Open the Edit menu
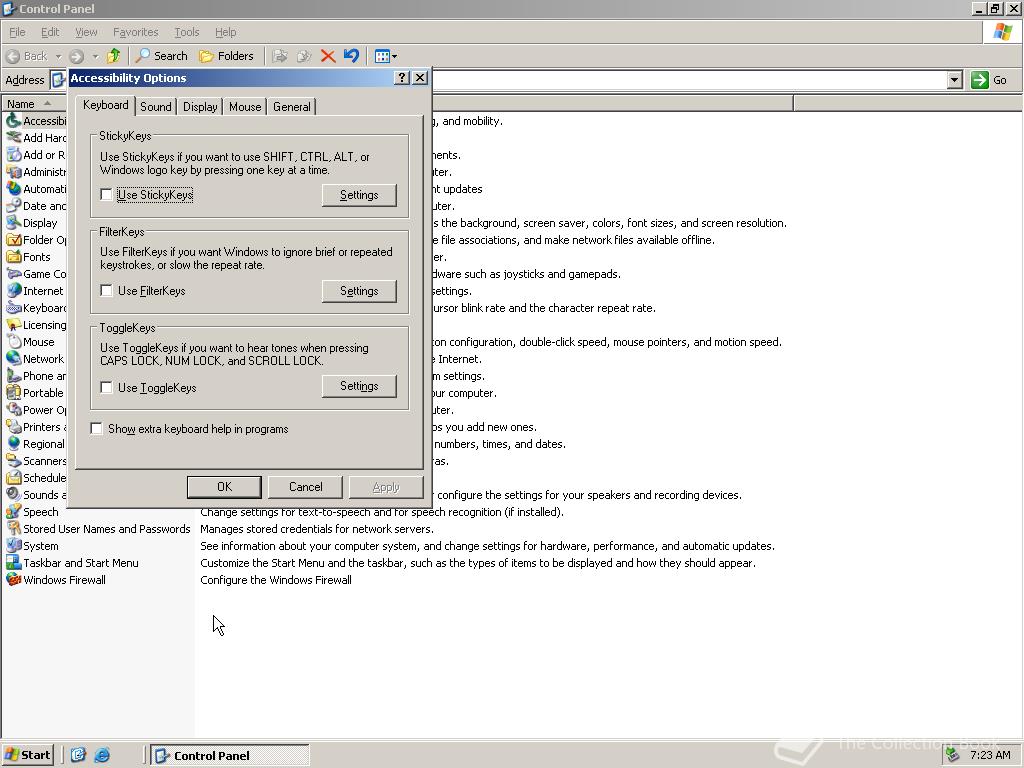 50,32
